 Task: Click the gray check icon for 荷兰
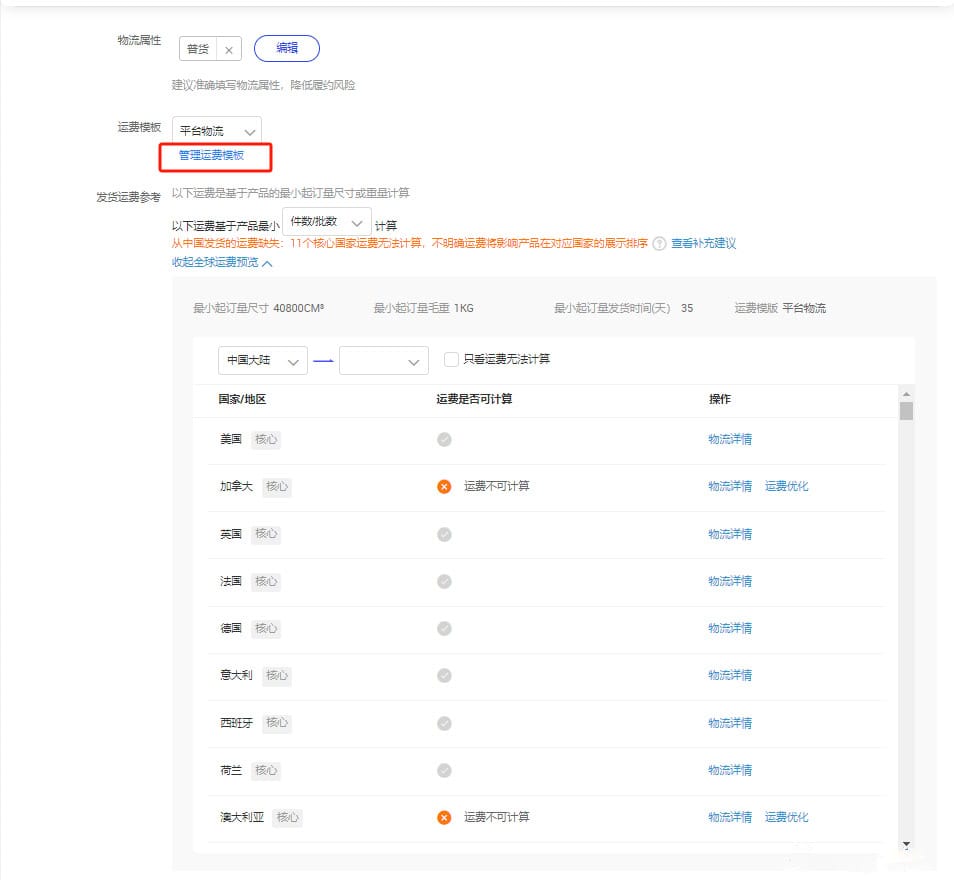(x=444, y=771)
